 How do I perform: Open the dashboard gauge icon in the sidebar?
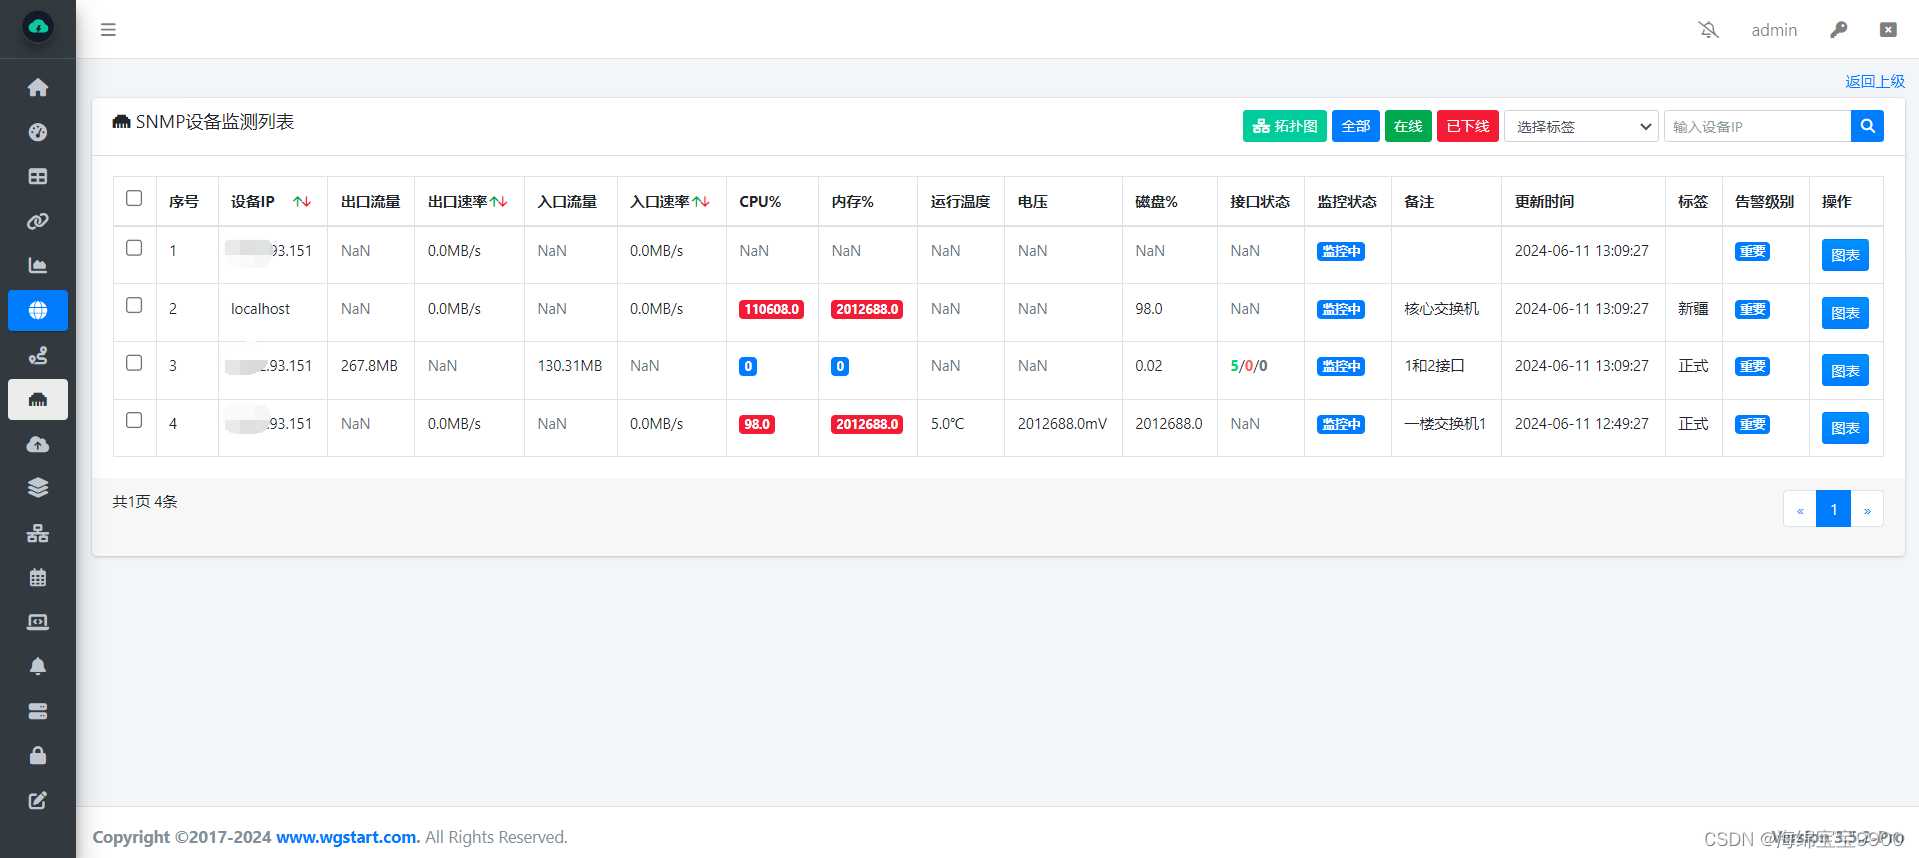(38, 132)
